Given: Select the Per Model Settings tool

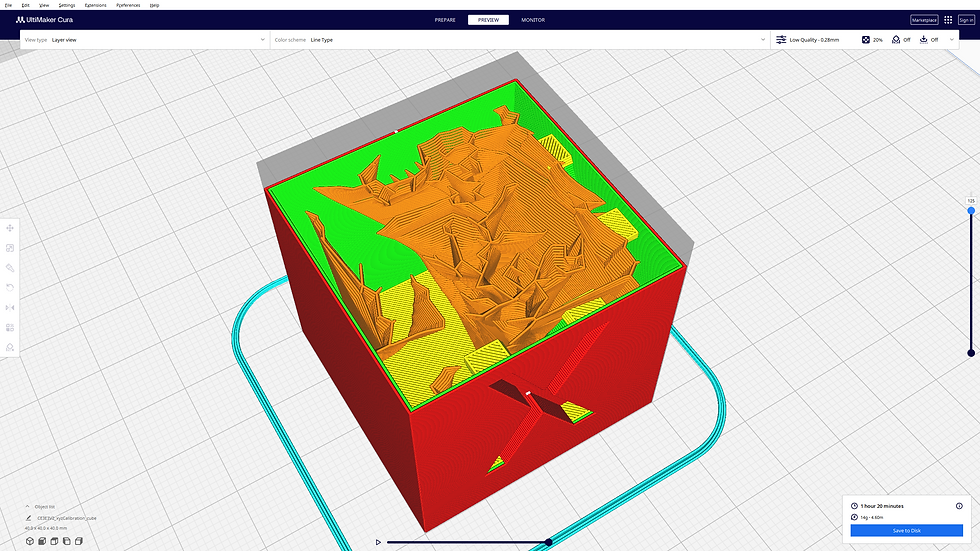Looking at the screenshot, I should (10, 327).
